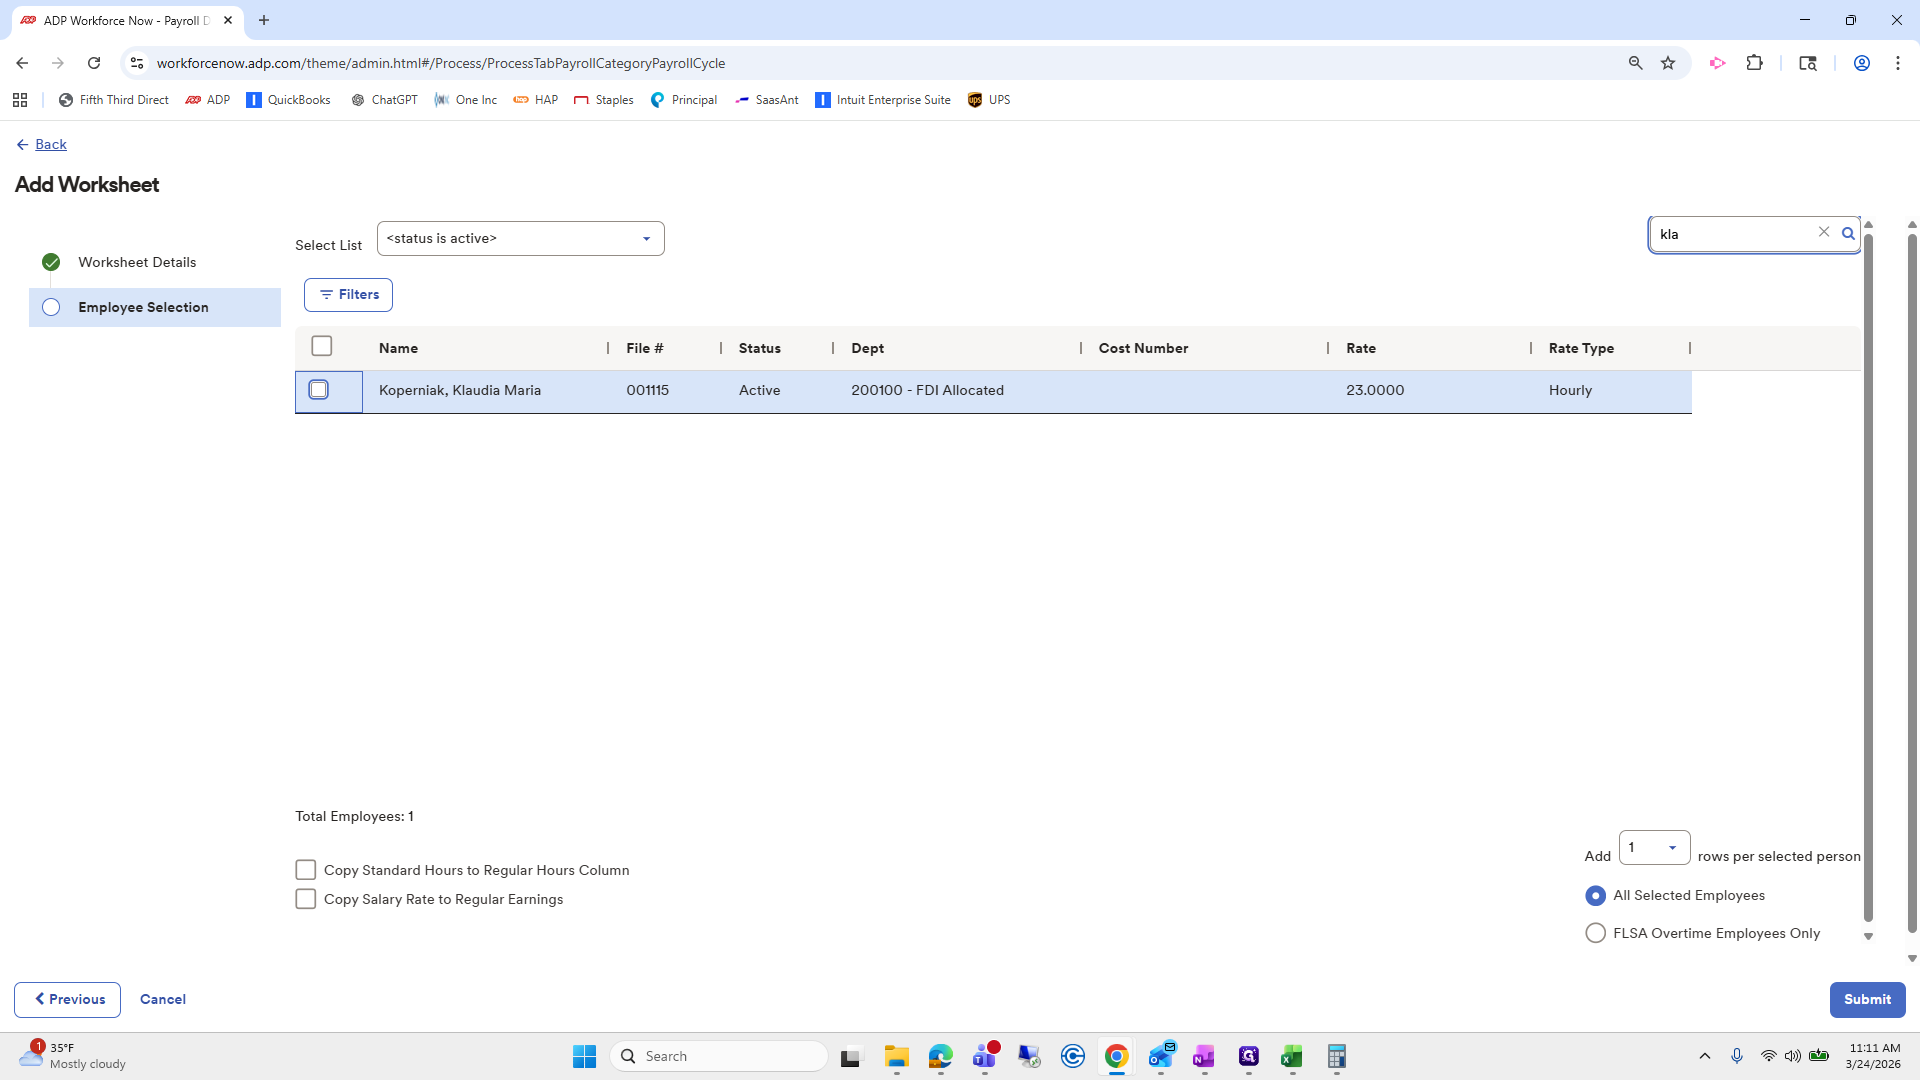
Task: Tick the select-all checkbox in table header
Action: (x=321, y=346)
